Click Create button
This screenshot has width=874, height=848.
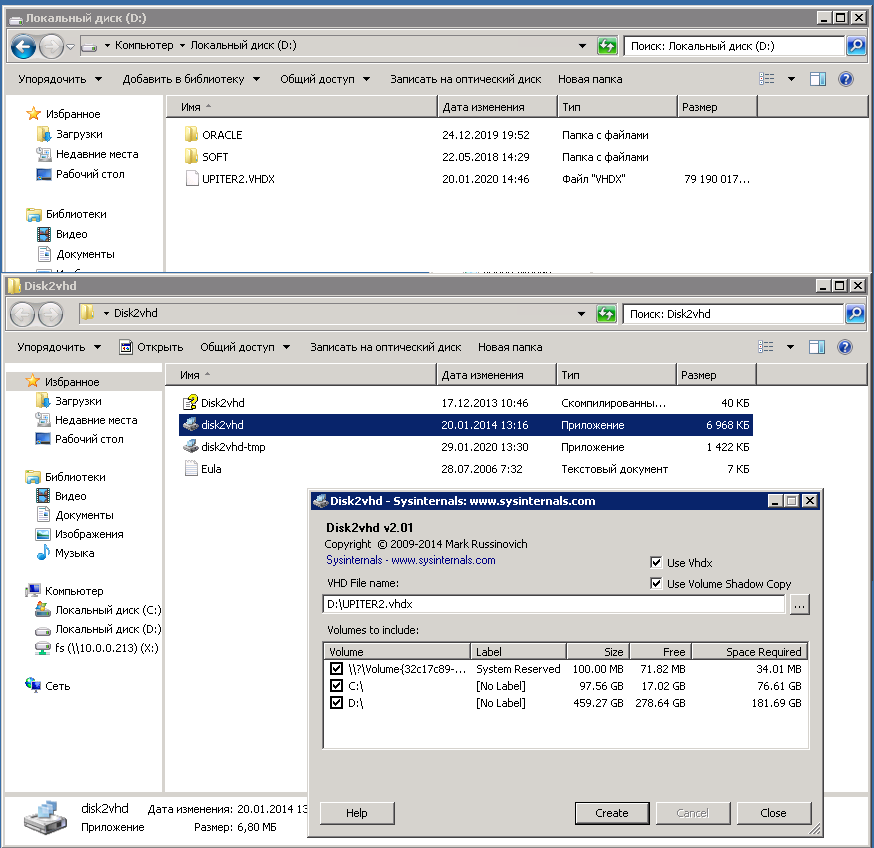611,813
